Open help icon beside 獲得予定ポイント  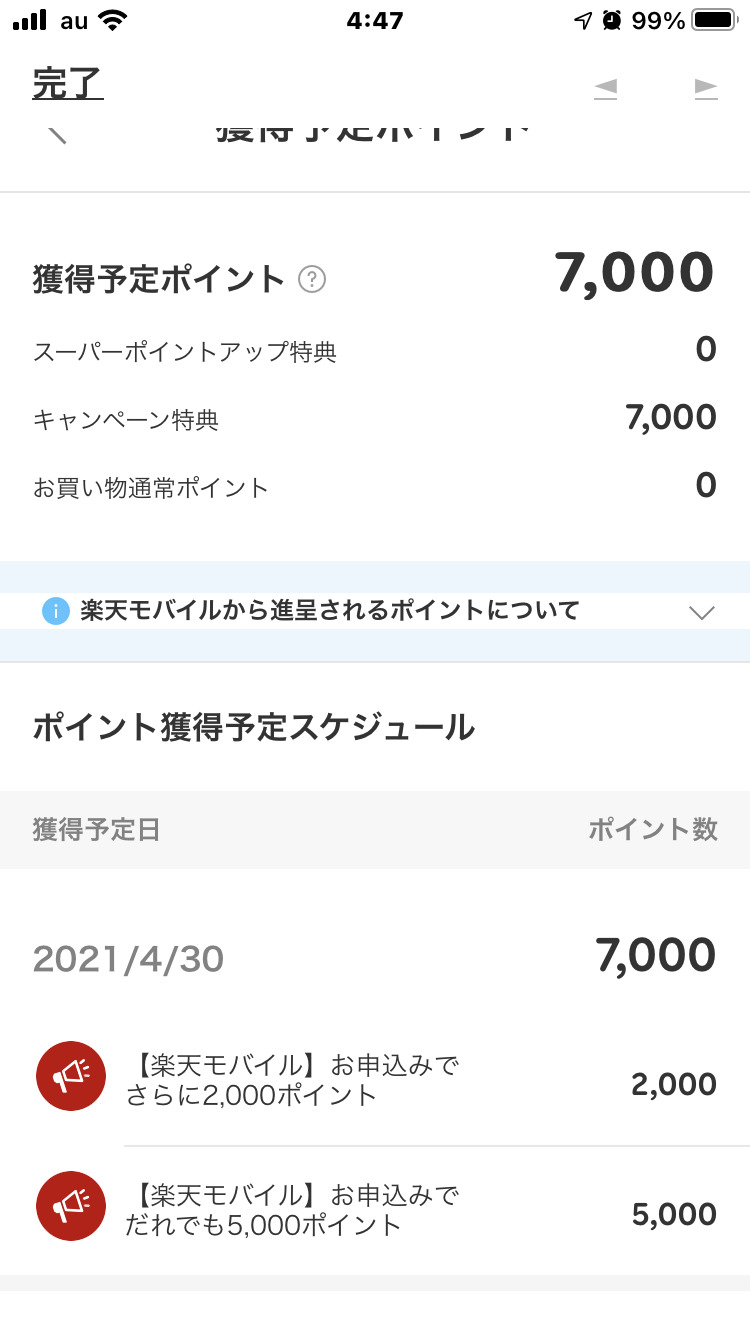point(312,280)
